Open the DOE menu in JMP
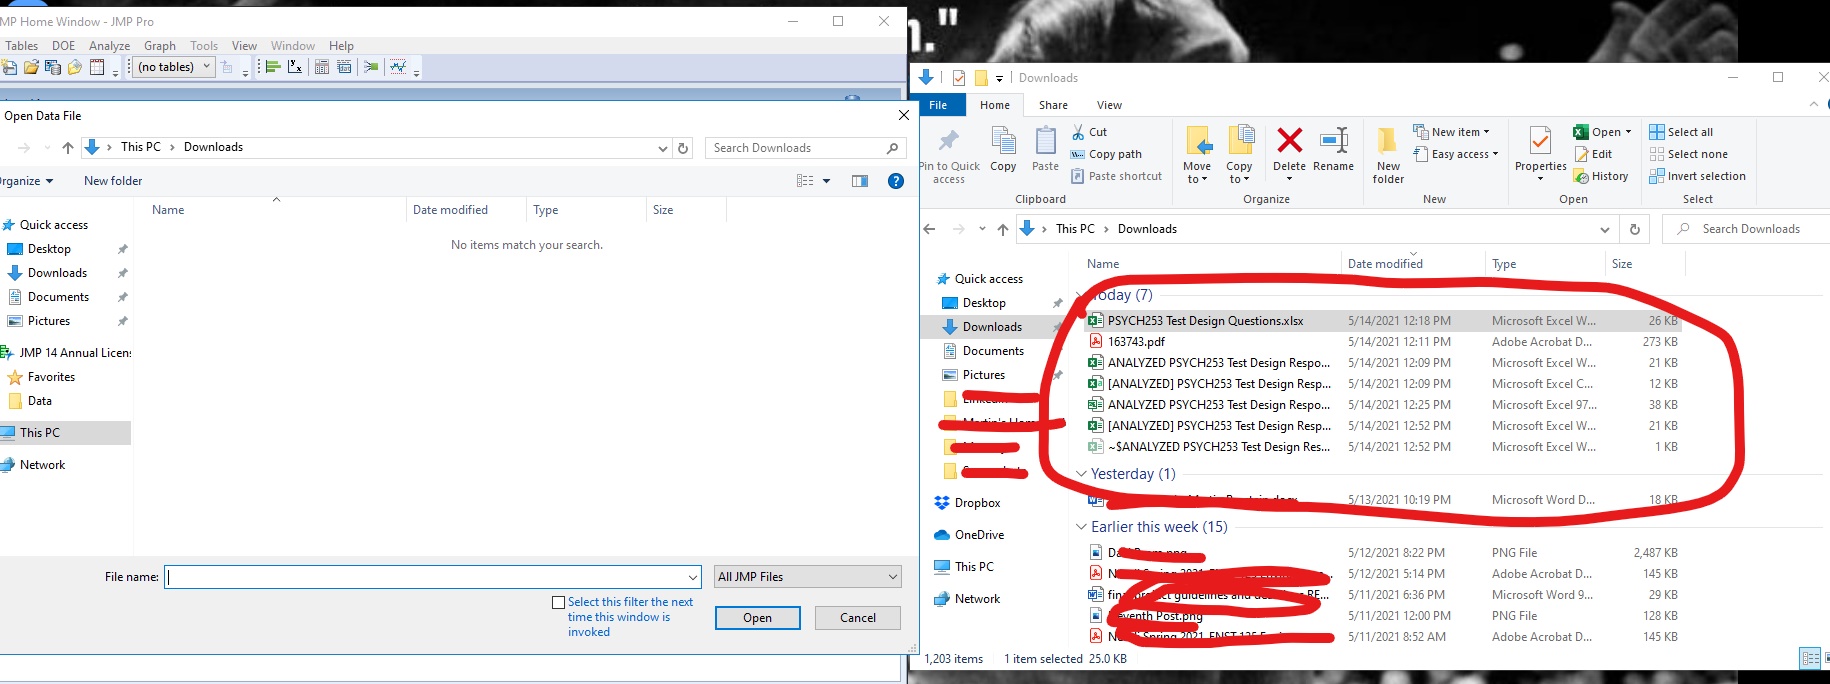This screenshot has height=684, width=1830. (x=64, y=46)
